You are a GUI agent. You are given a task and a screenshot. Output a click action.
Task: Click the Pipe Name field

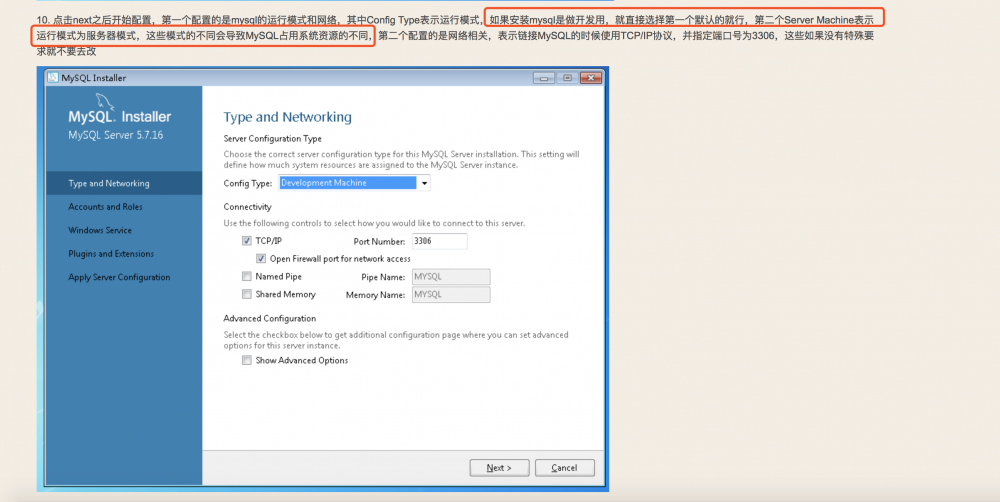pyautogui.click(x=451, y=277)
